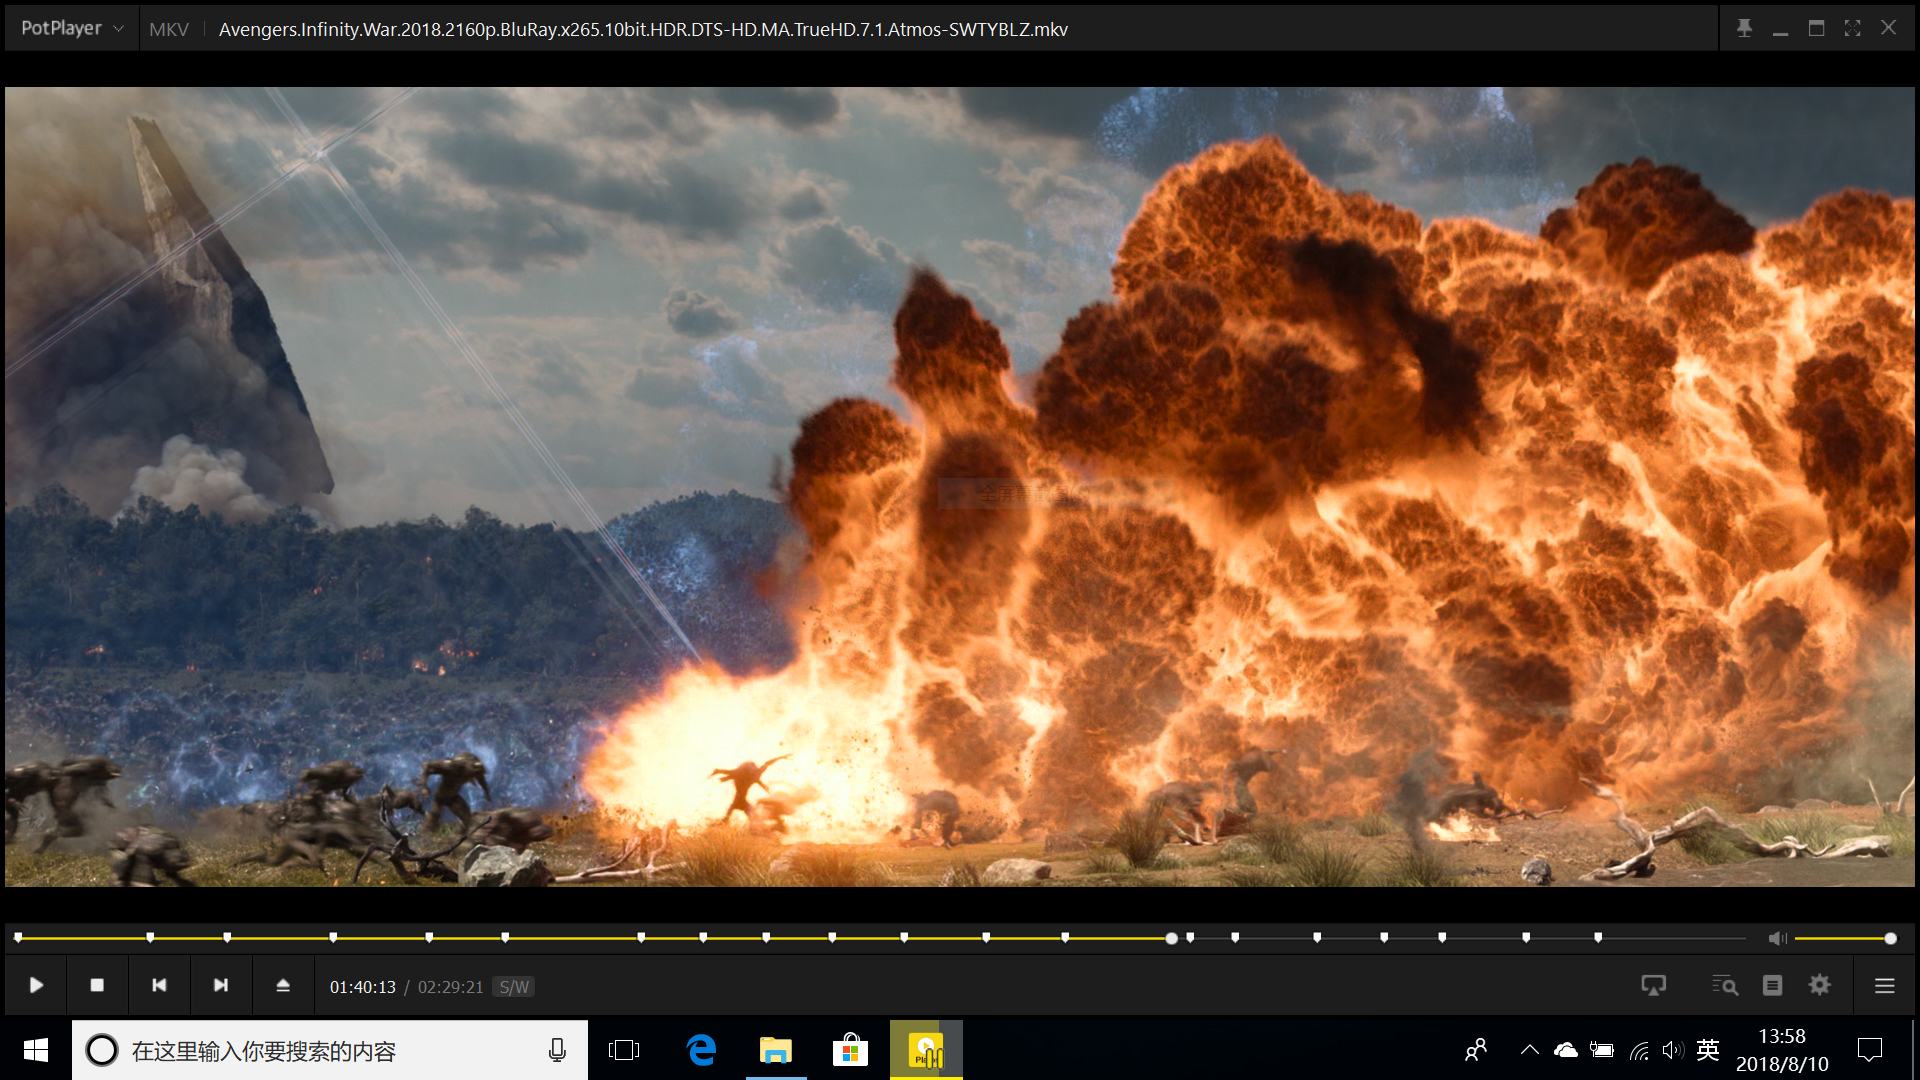Open the PotPlayer main menu dropdown
1920x1080 pixels.
(72, 28)
